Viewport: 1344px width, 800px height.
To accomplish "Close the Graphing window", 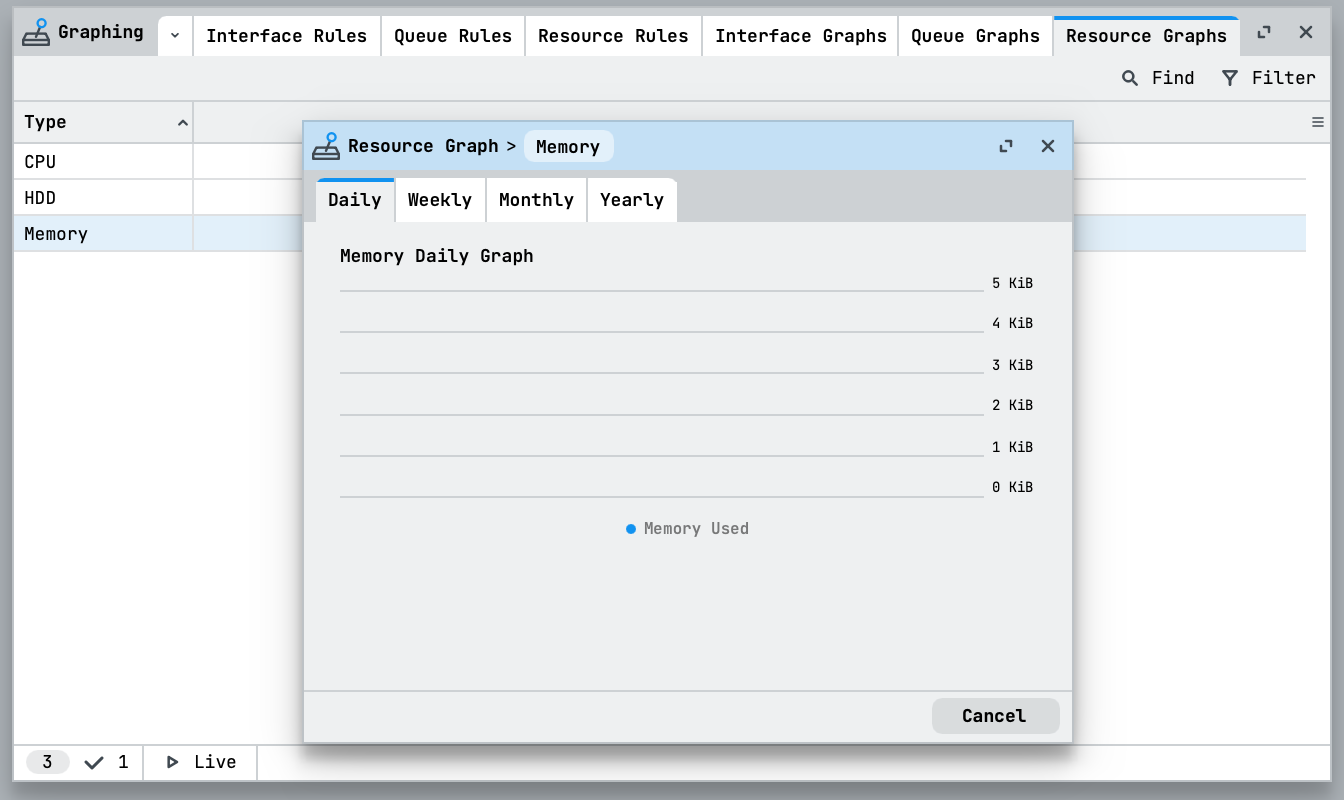I will 1306,33.
